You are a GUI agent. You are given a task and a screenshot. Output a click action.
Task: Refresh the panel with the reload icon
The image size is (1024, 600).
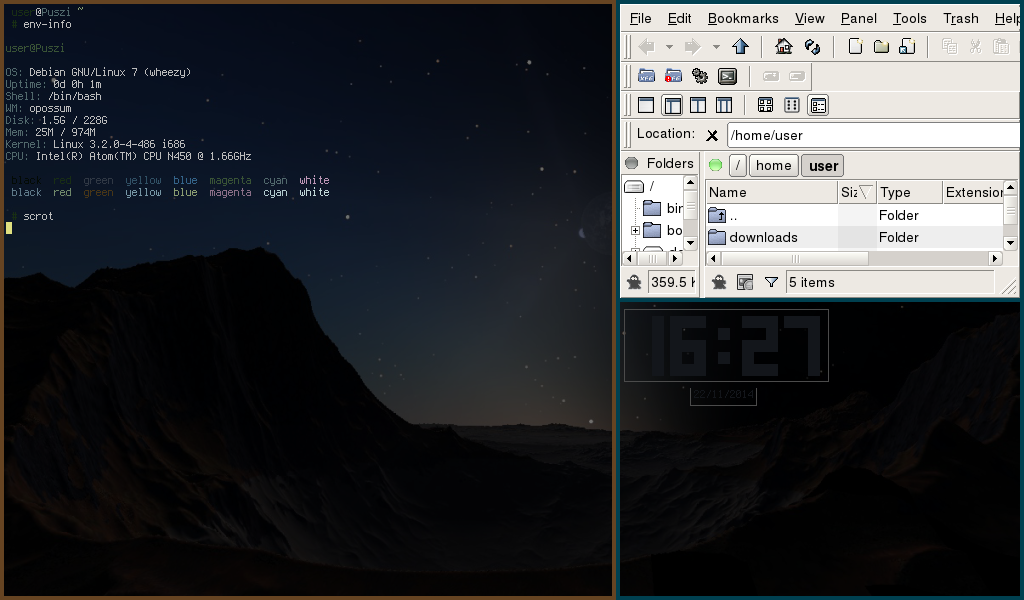click(x=812, y=47)
